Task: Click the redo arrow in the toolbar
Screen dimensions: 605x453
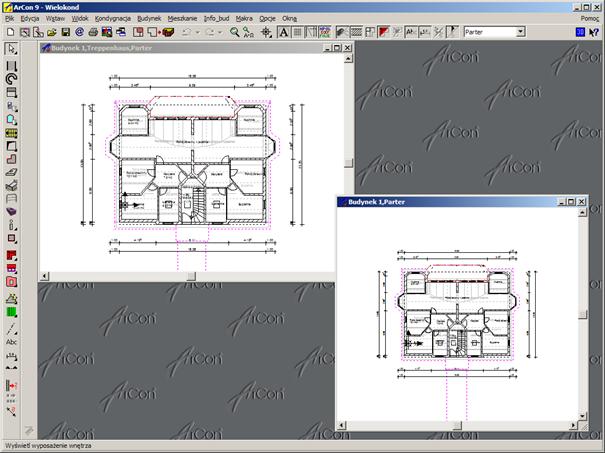Action: (210, 32)
